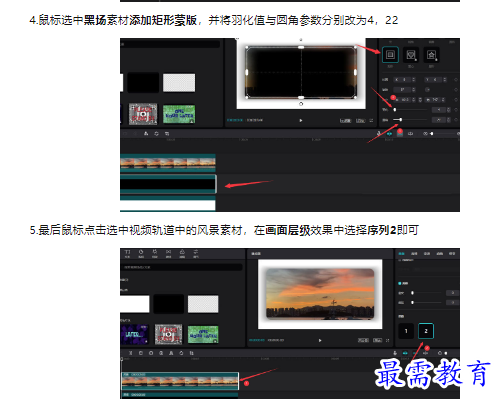Select the black clip on step 4 timeline
499x405 pixels.
pyautogui.click(x=168, y=184)
